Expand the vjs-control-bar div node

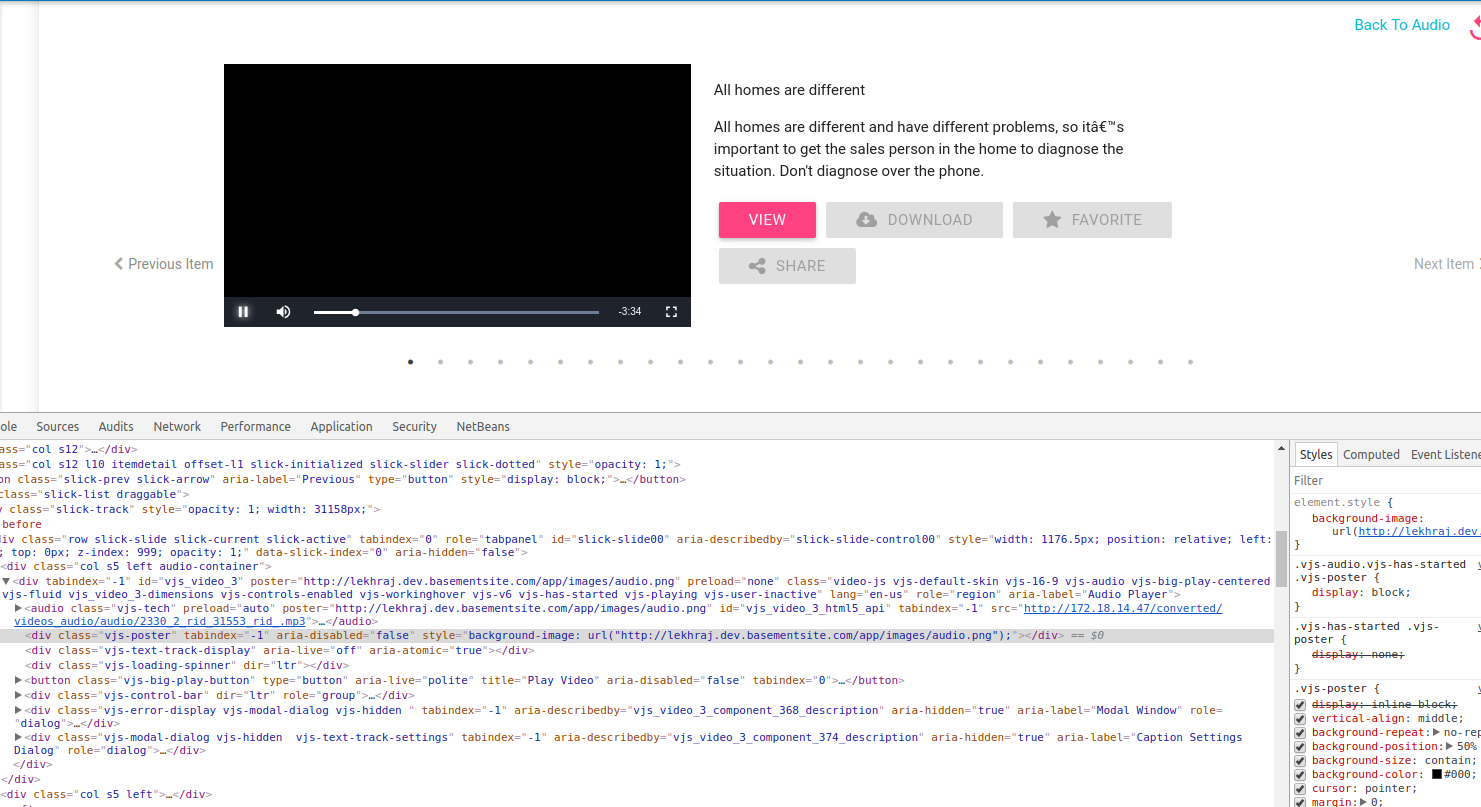click(18, 694)
